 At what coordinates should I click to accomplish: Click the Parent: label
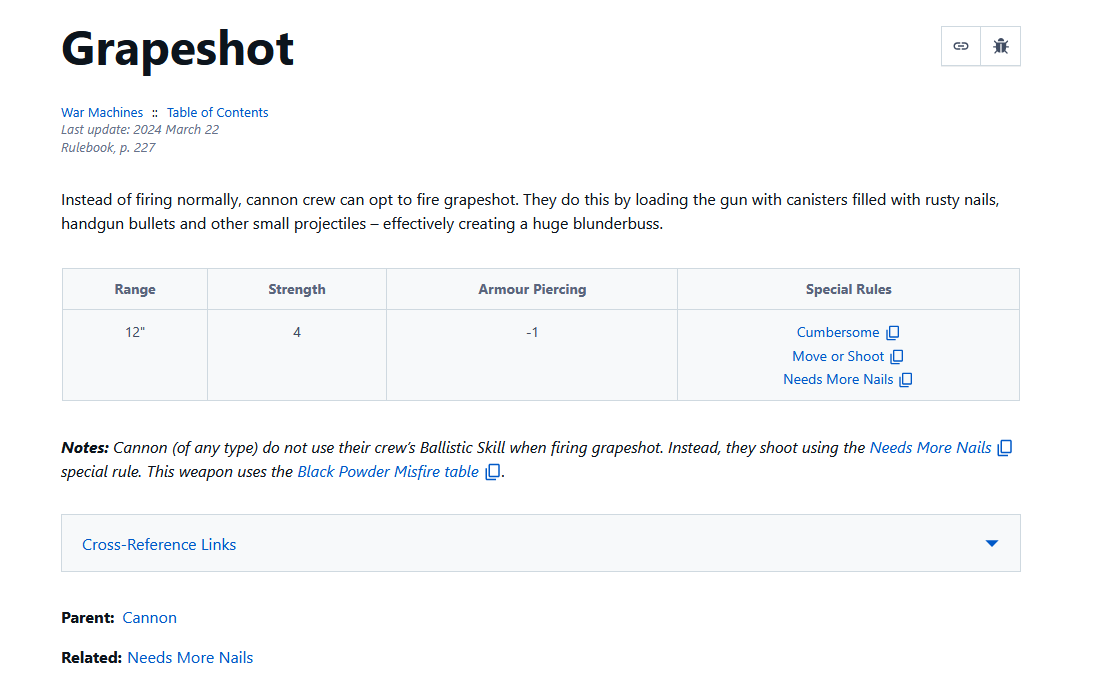pyautogui.click(x=88, y=618)
